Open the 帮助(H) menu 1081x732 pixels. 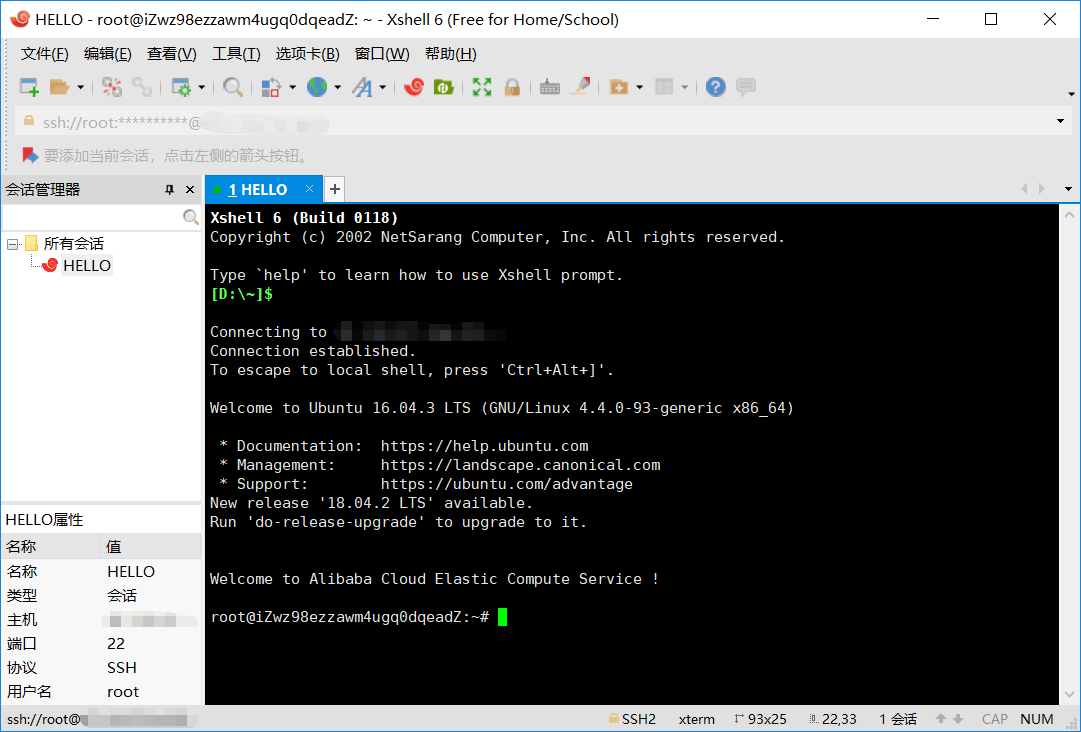(451, 54)
